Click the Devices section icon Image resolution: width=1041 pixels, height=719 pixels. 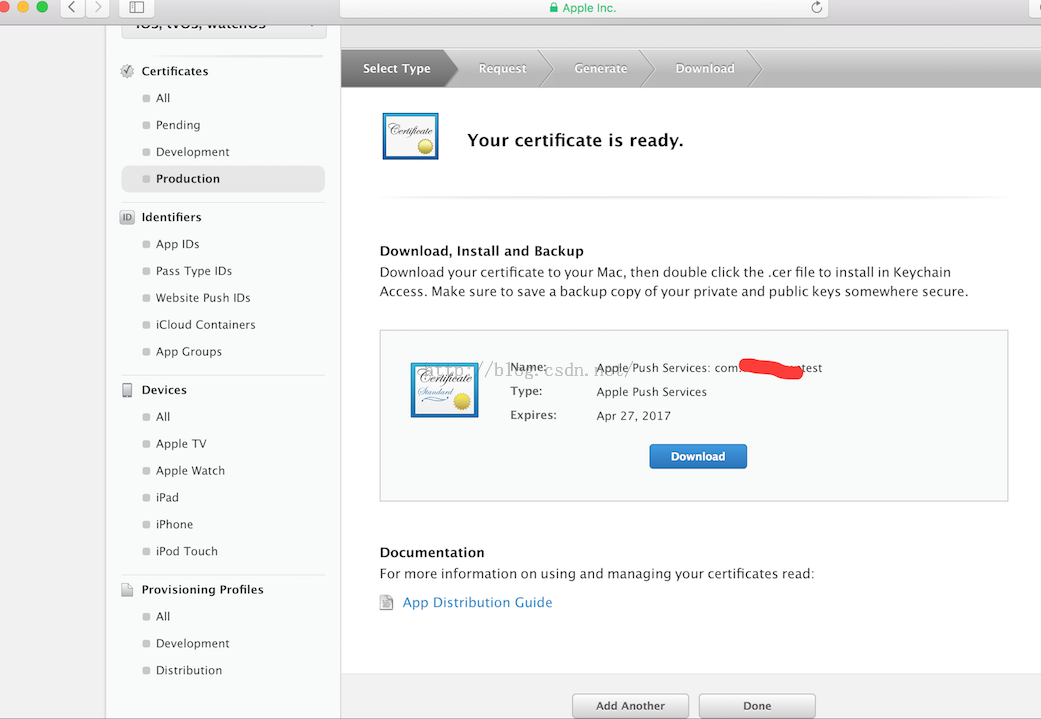click(x=127, y=390)
